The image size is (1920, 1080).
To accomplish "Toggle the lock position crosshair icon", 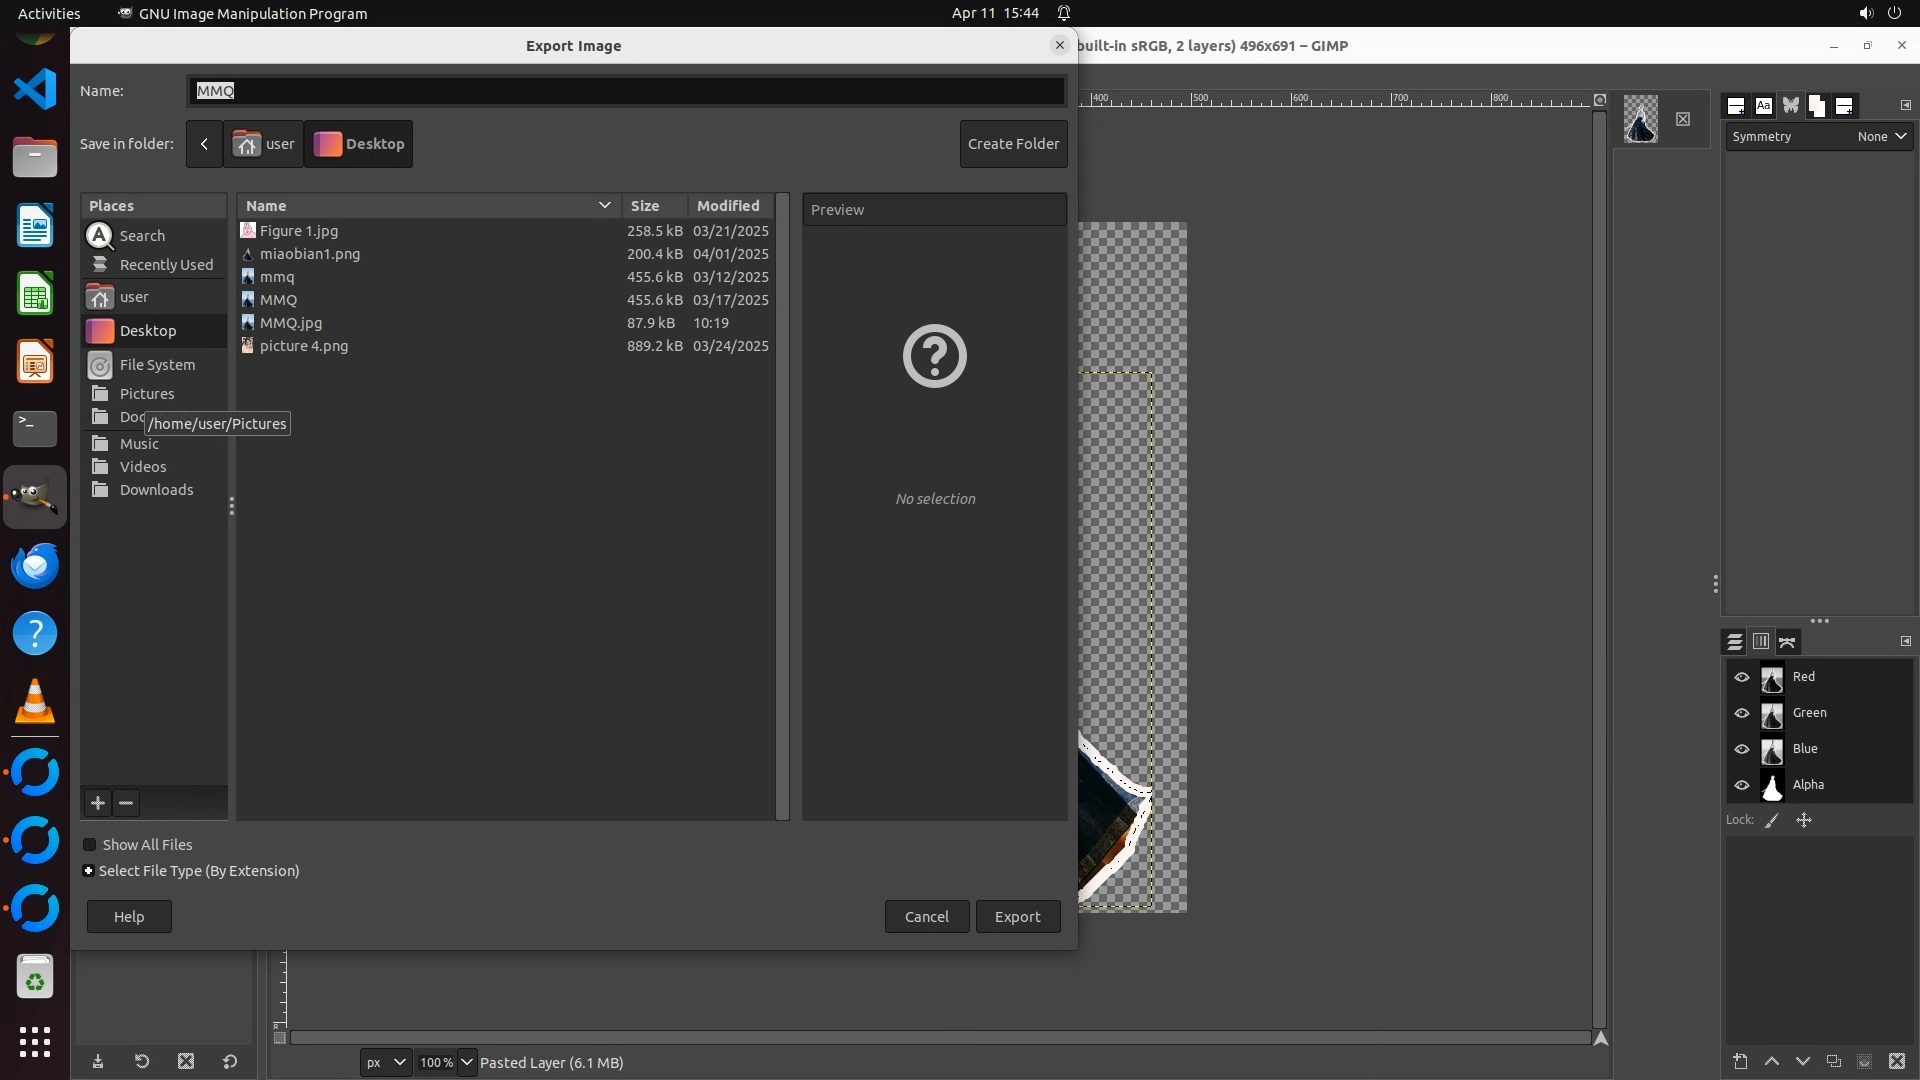I will click(1804, 820).
